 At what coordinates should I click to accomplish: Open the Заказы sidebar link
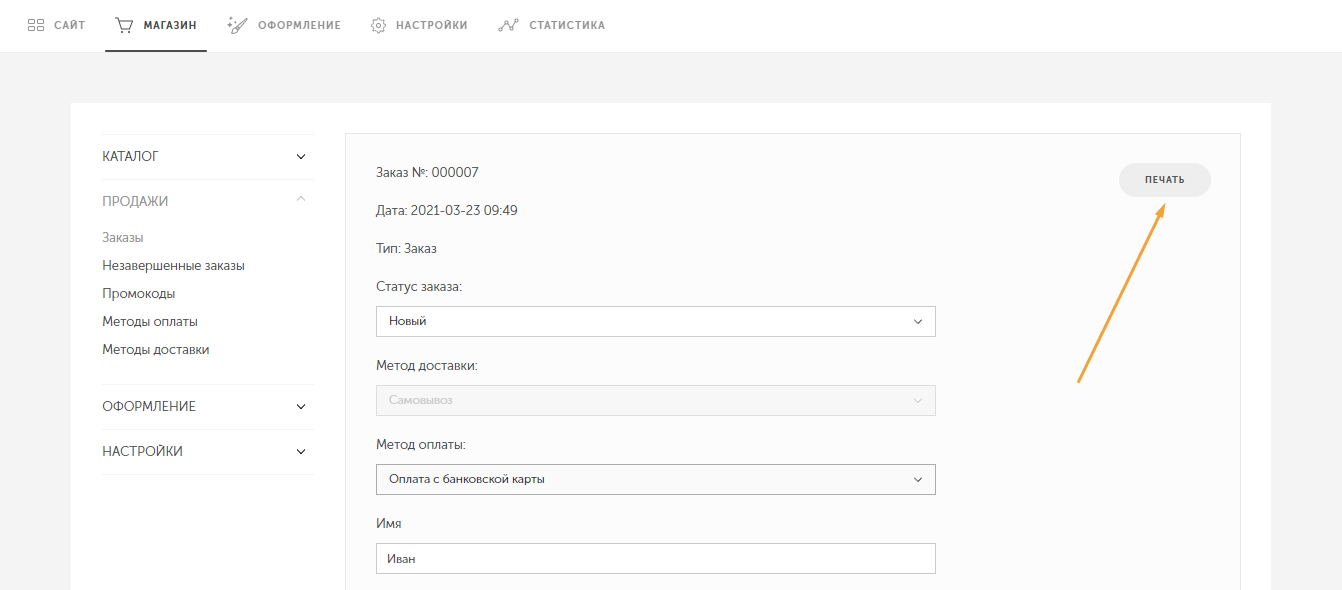[123, 238]
